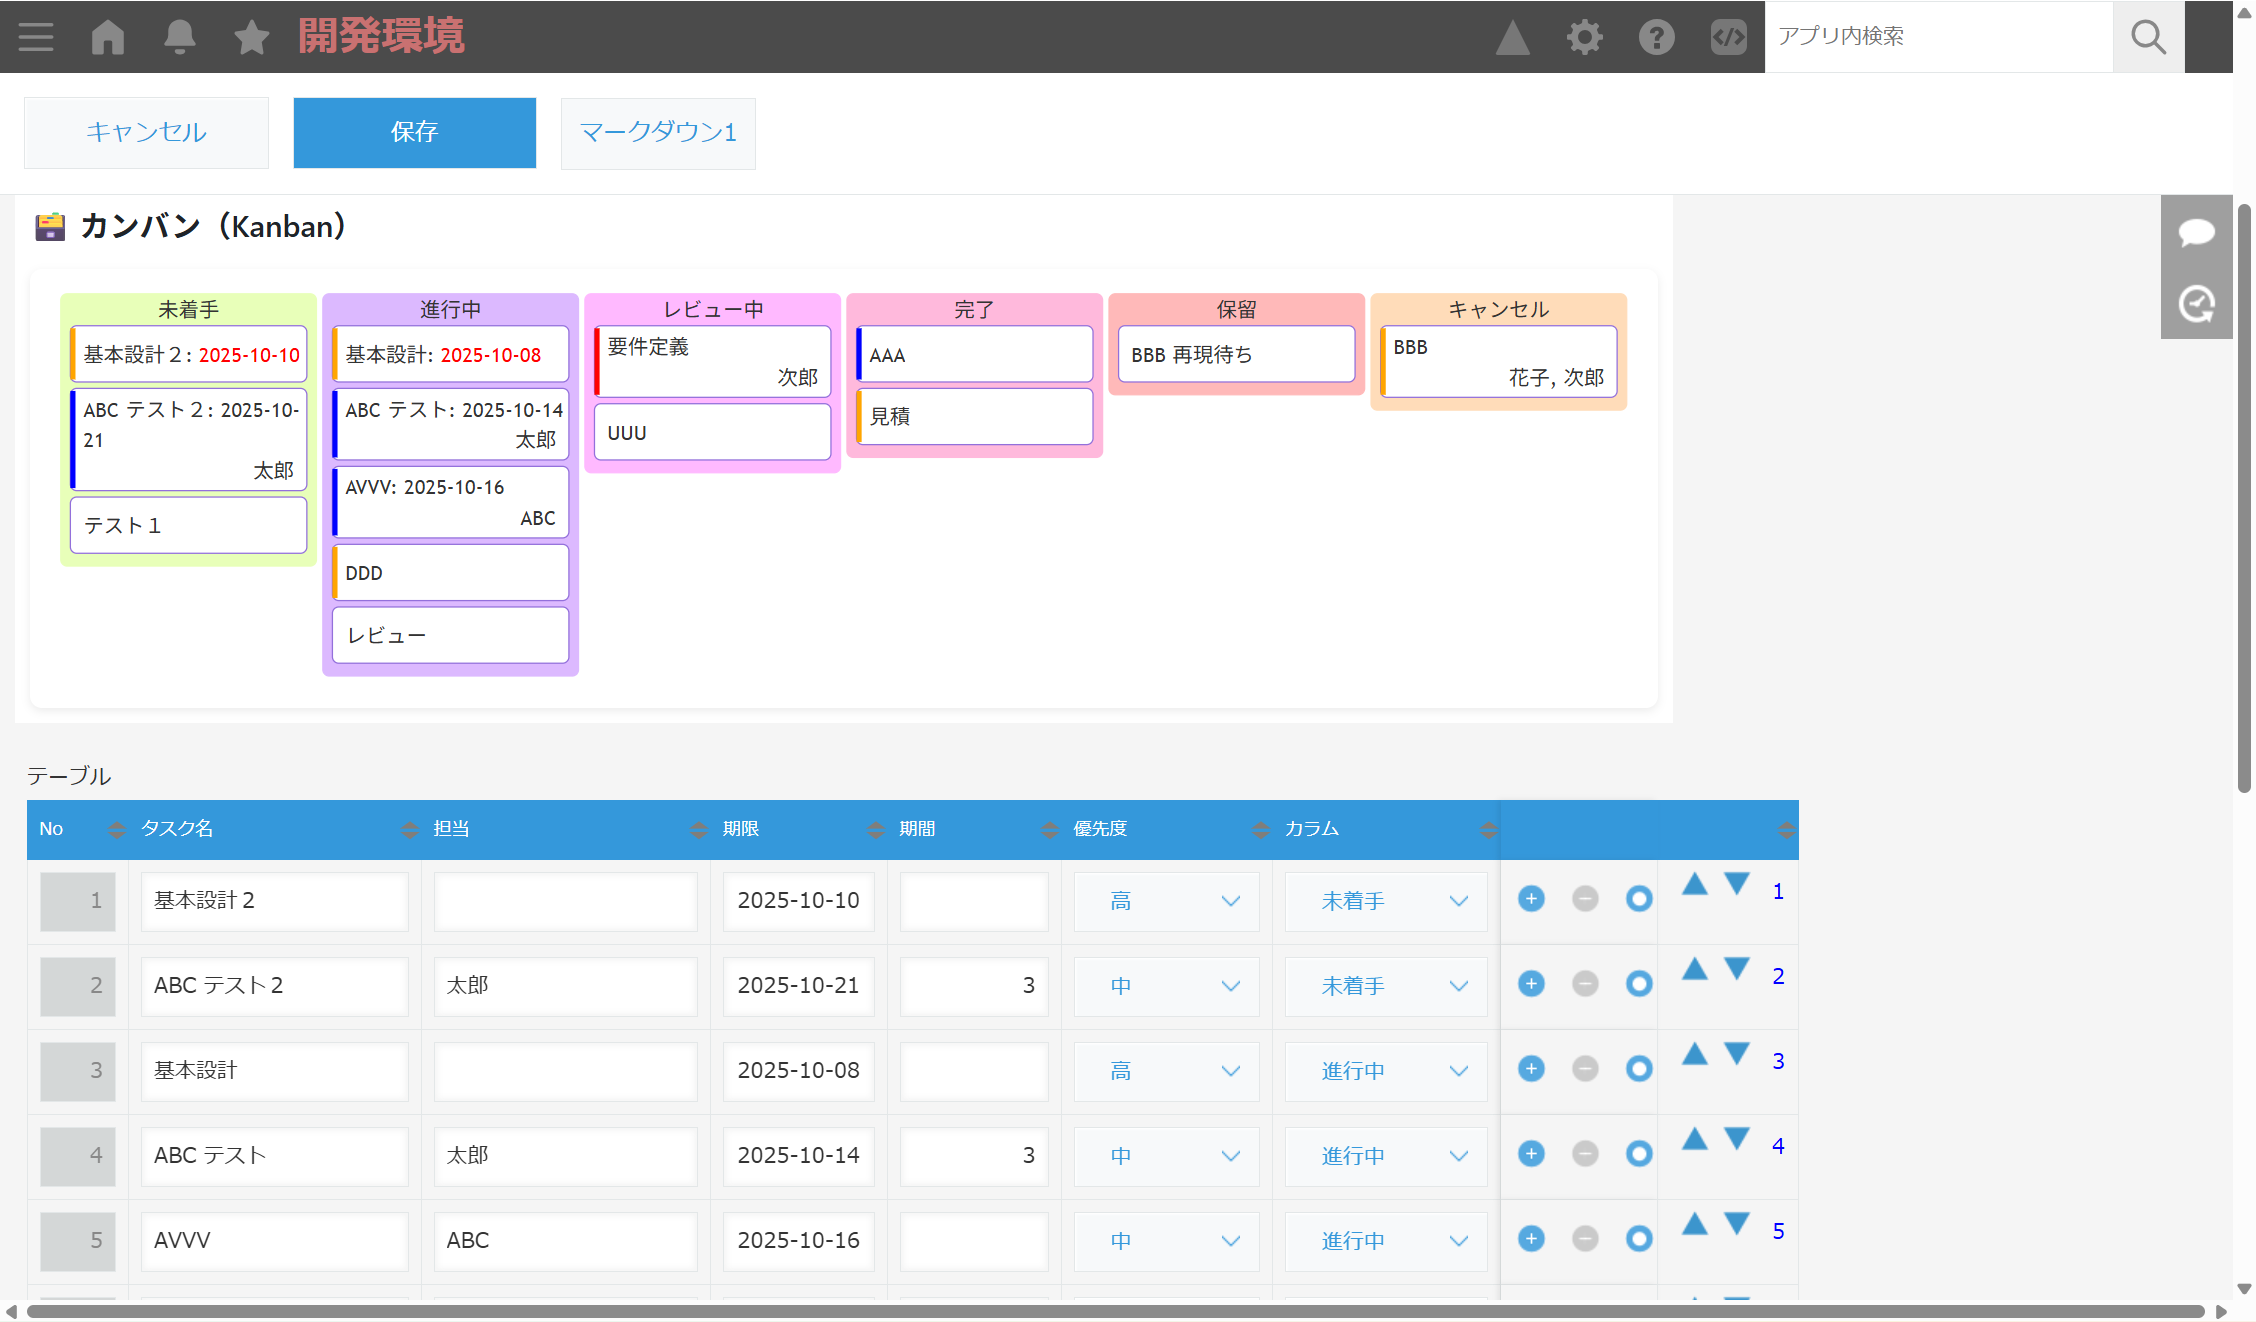This screenshot has width=2256, height=1322.
Task: Open the settings gear icon
Action: [x=1584, y=37]
